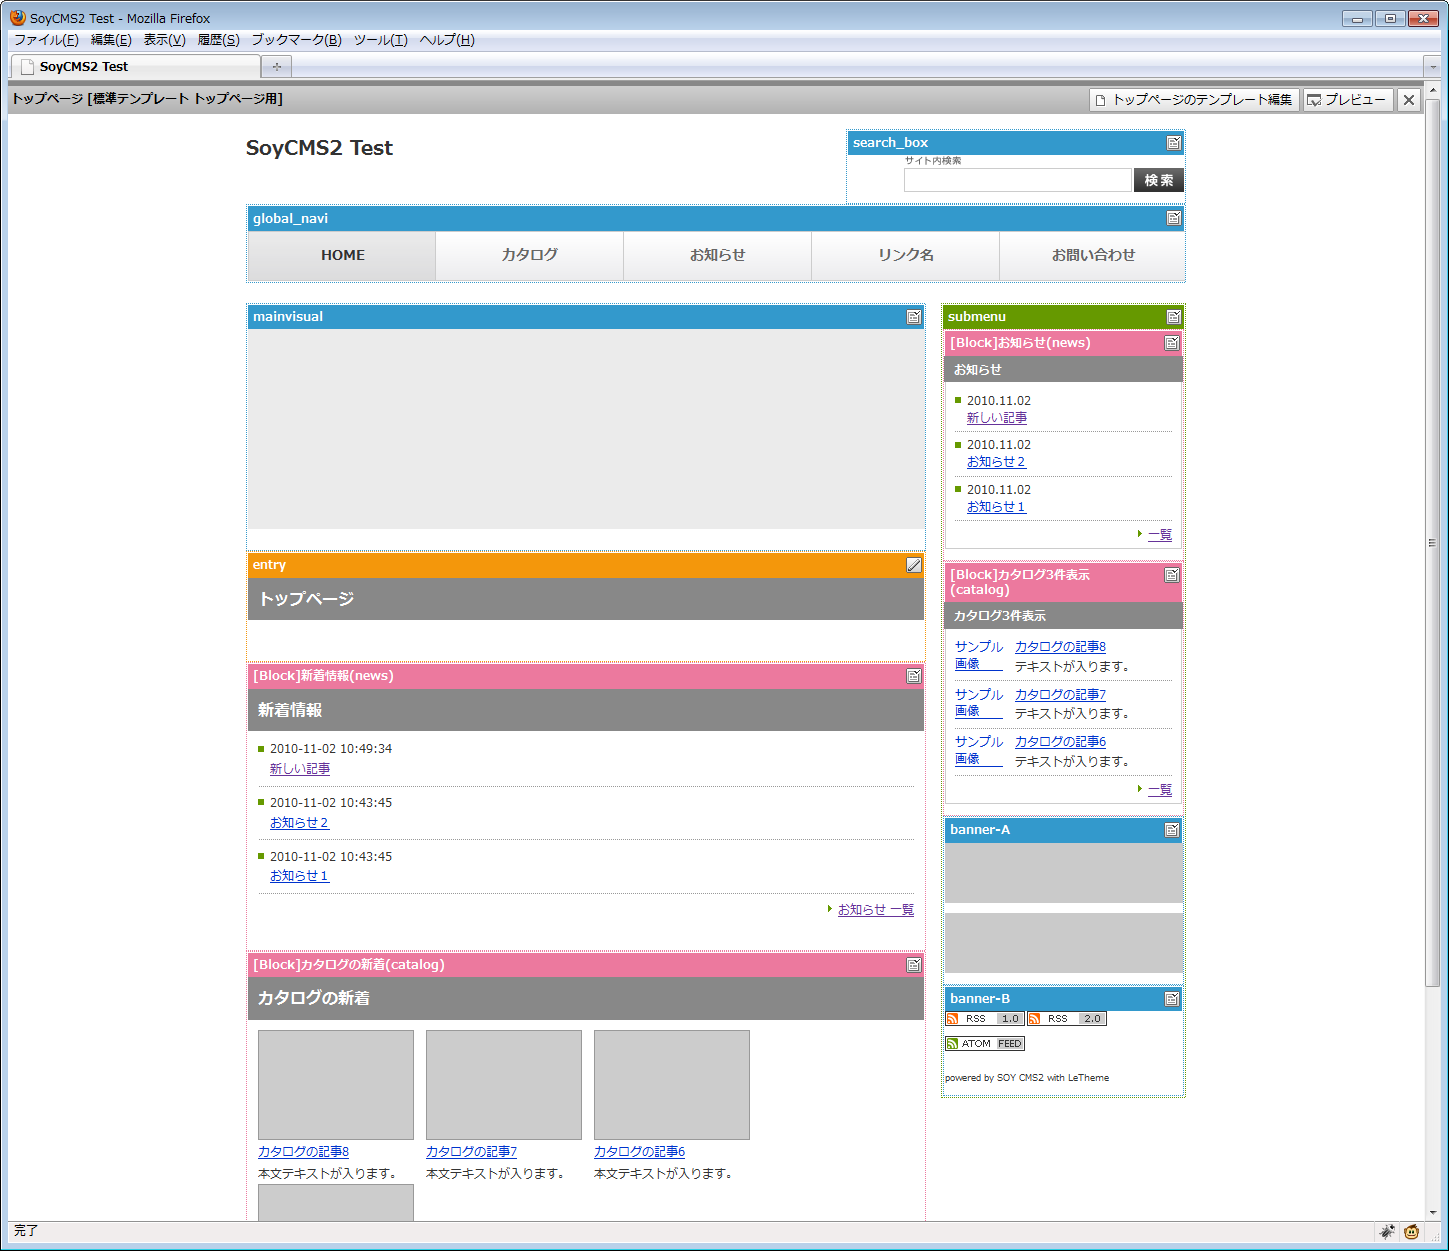Edit the 新着情報(news) block via its icon
This screenshot has height=1251, width=1449.
point(913,676)
